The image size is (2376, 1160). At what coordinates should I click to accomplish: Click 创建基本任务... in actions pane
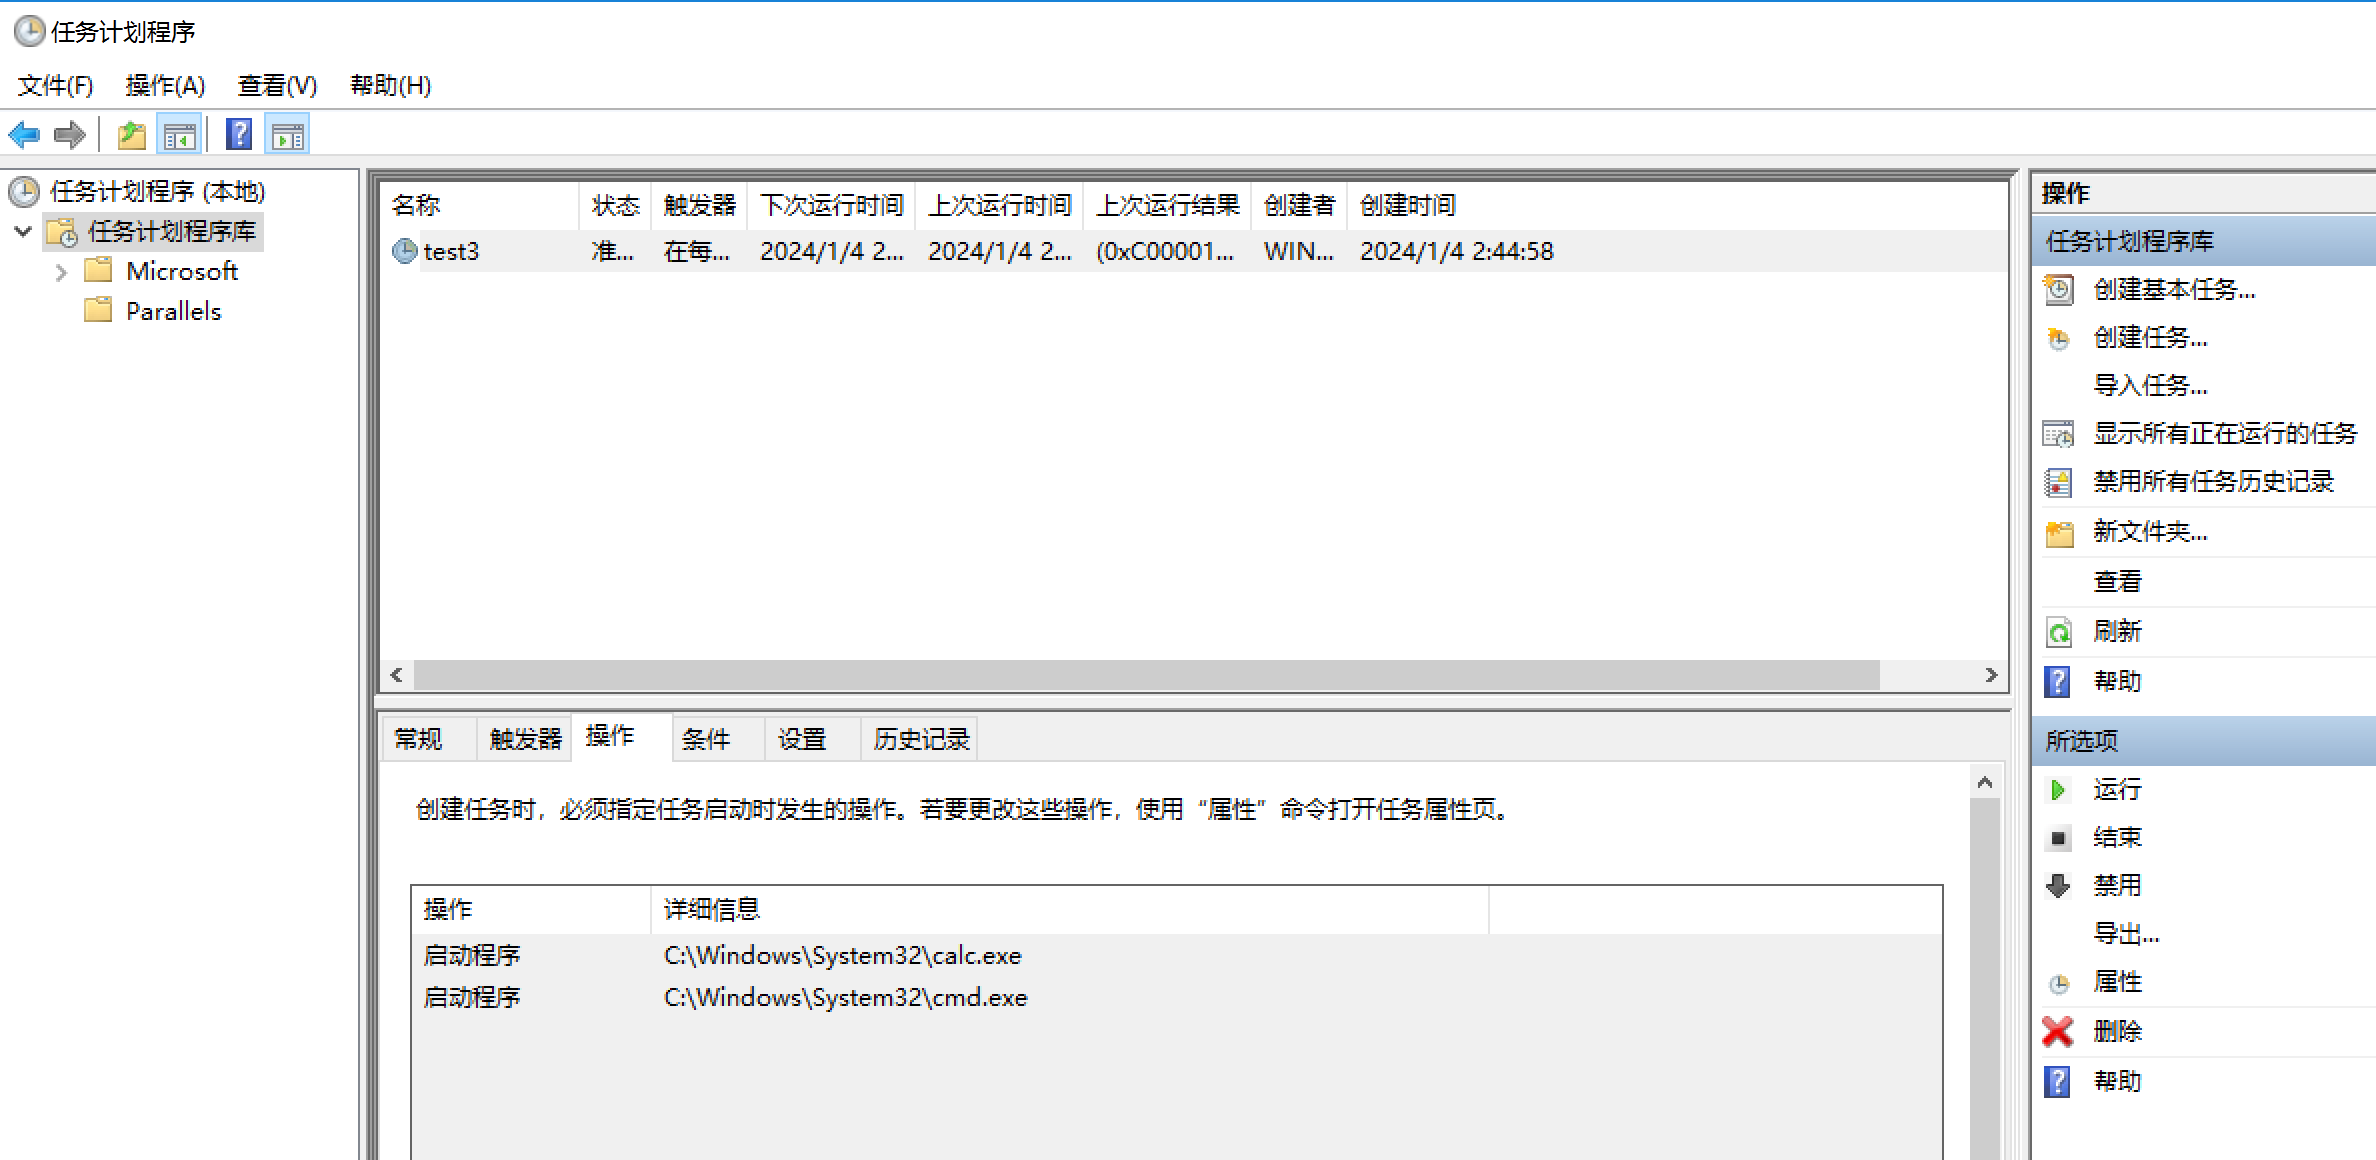click(2174, 290)
